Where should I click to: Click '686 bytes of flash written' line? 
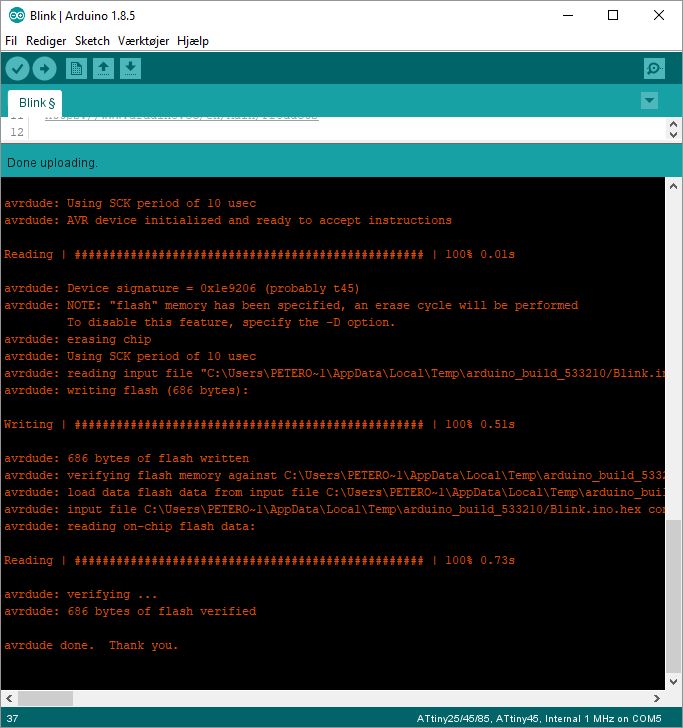tap(126, 458)
